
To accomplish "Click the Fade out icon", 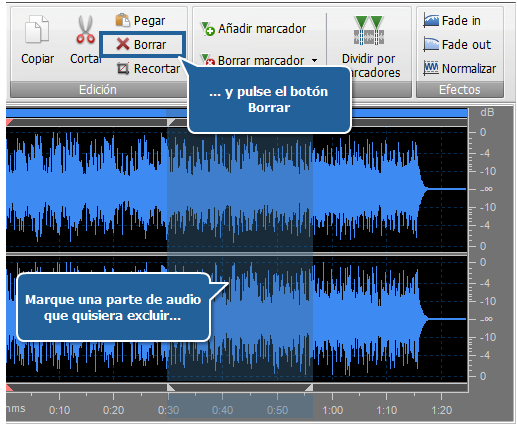I will click(431, 44).
